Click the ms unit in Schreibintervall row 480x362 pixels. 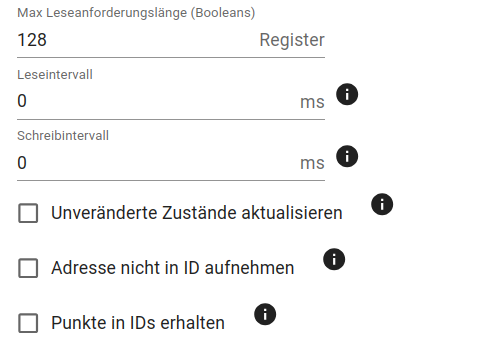pos(312,163)
